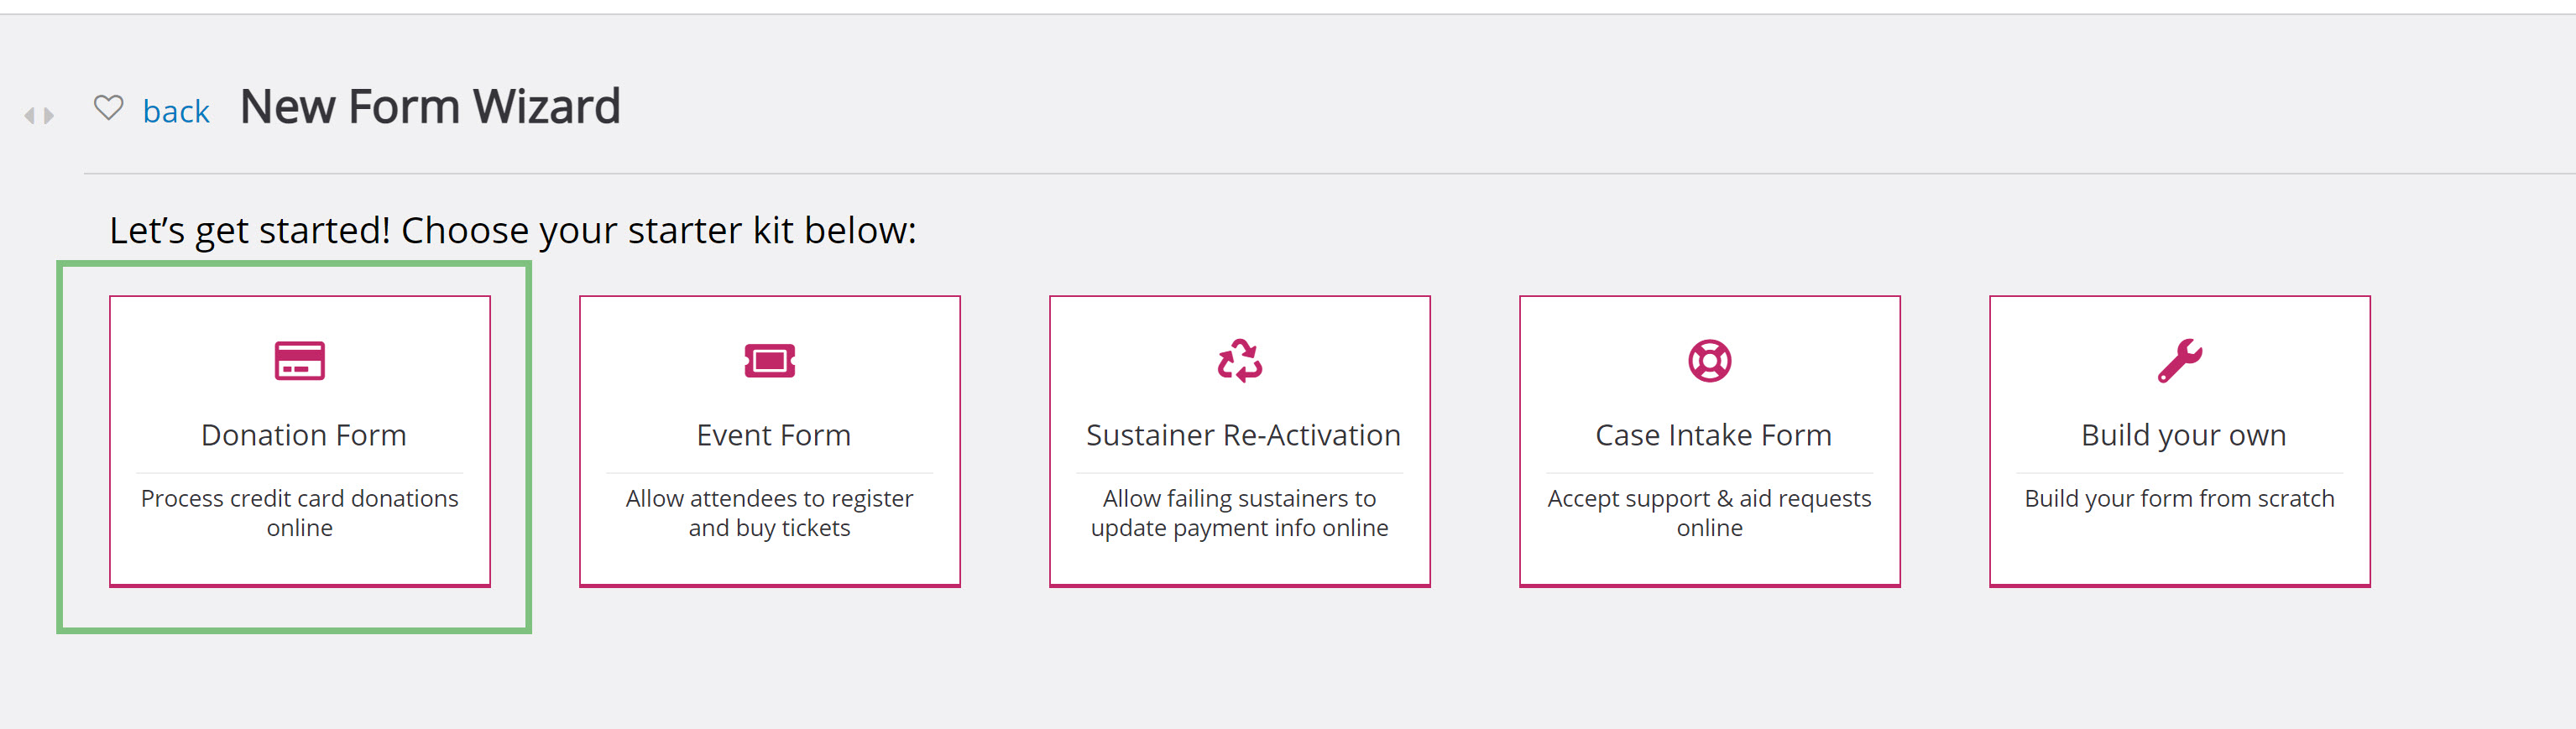Click the lifebuoy icon for Case Intake
2576x729 pixels.
pyautogui.click(x=1710, y=360)
